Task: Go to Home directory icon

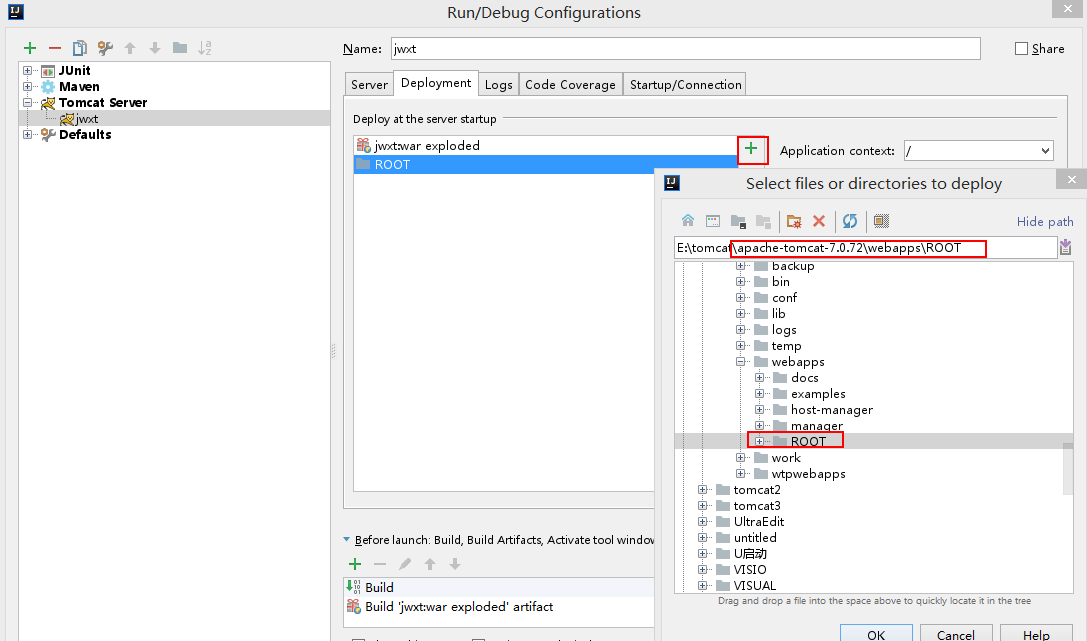Action: tap(688, 221)
